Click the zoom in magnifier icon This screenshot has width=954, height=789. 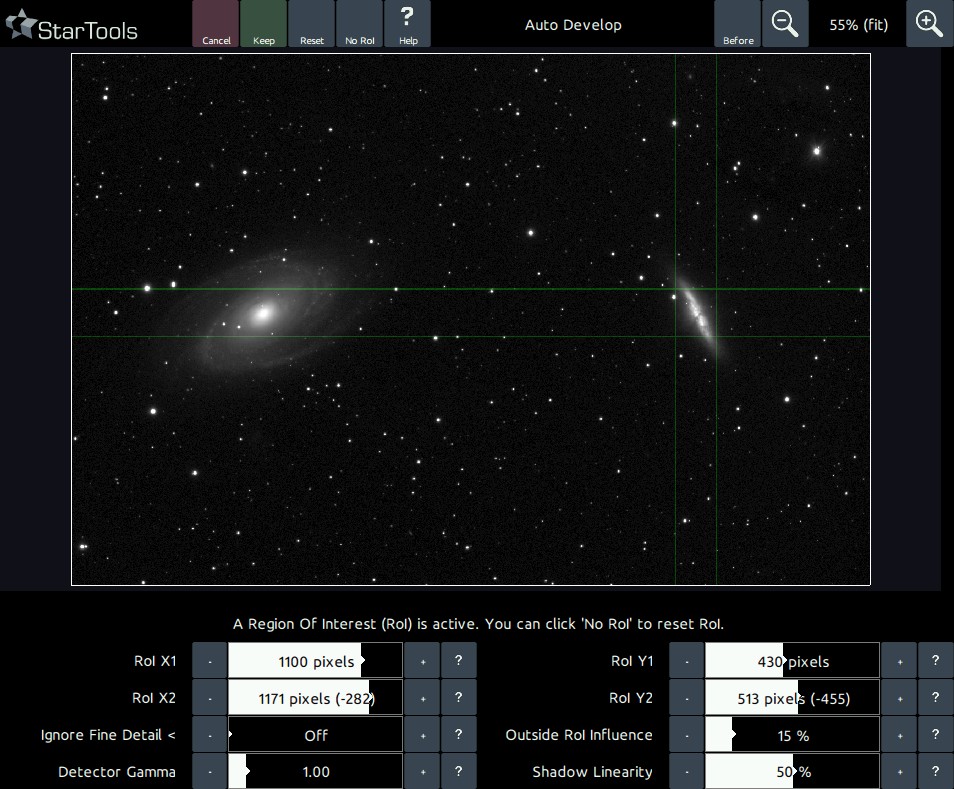(929, 24)
